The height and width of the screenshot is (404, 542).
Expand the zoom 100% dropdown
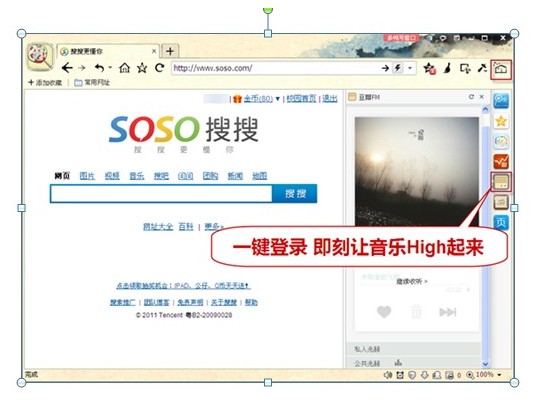[499, 375]
